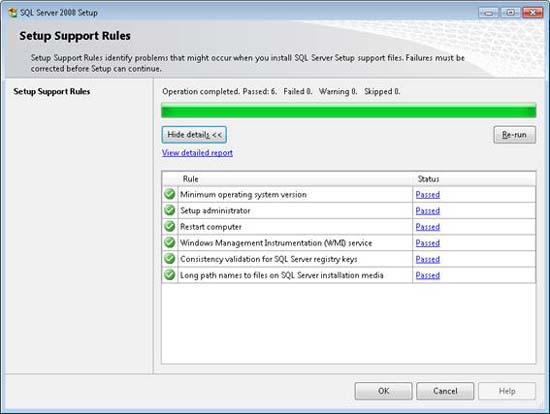Re-run the setup support rules
550x414 pixels.
click(x=514, y=135)
